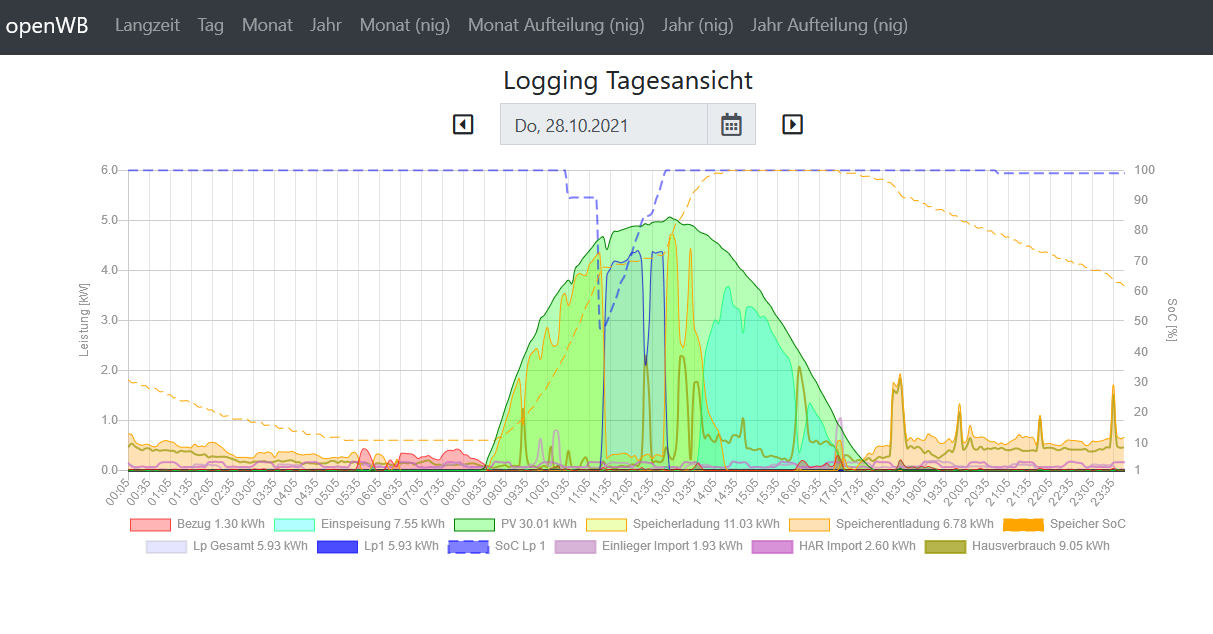Click the Speicher SoC orange legend swatch
The image size is (1213, 634).
click(1023, 524)
